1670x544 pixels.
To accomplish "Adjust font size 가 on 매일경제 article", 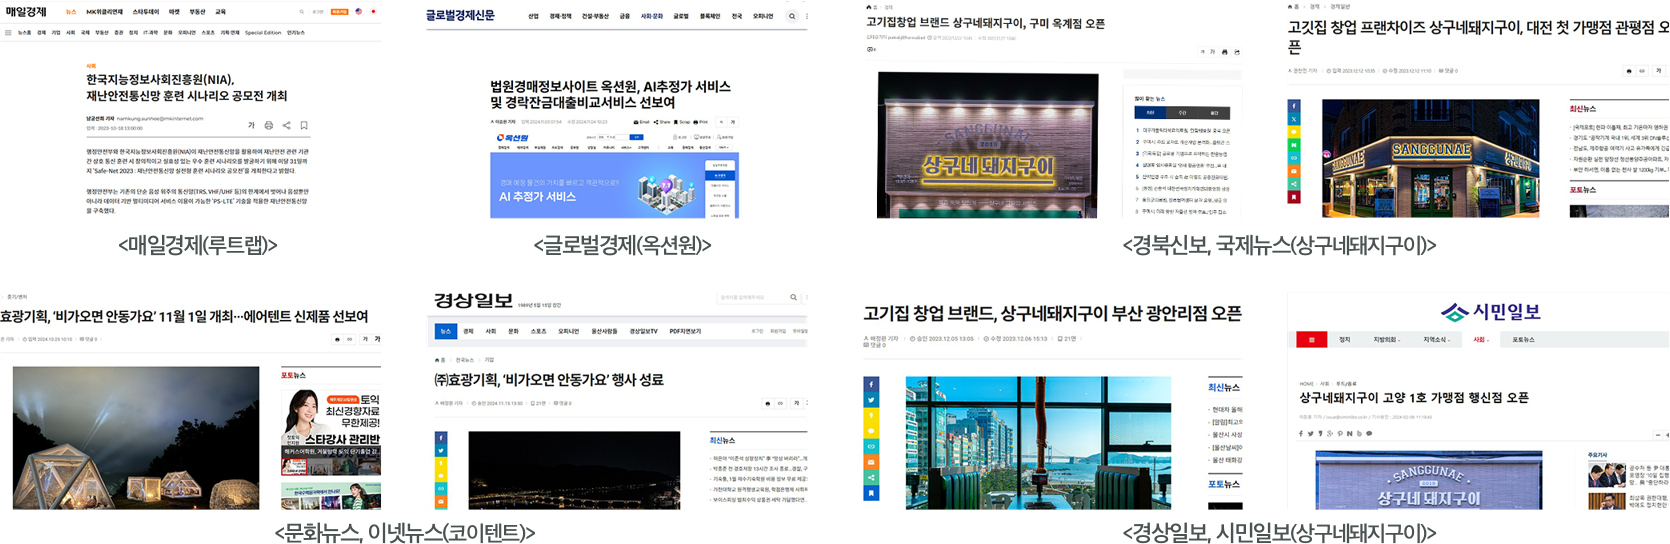I will [251, 126].
